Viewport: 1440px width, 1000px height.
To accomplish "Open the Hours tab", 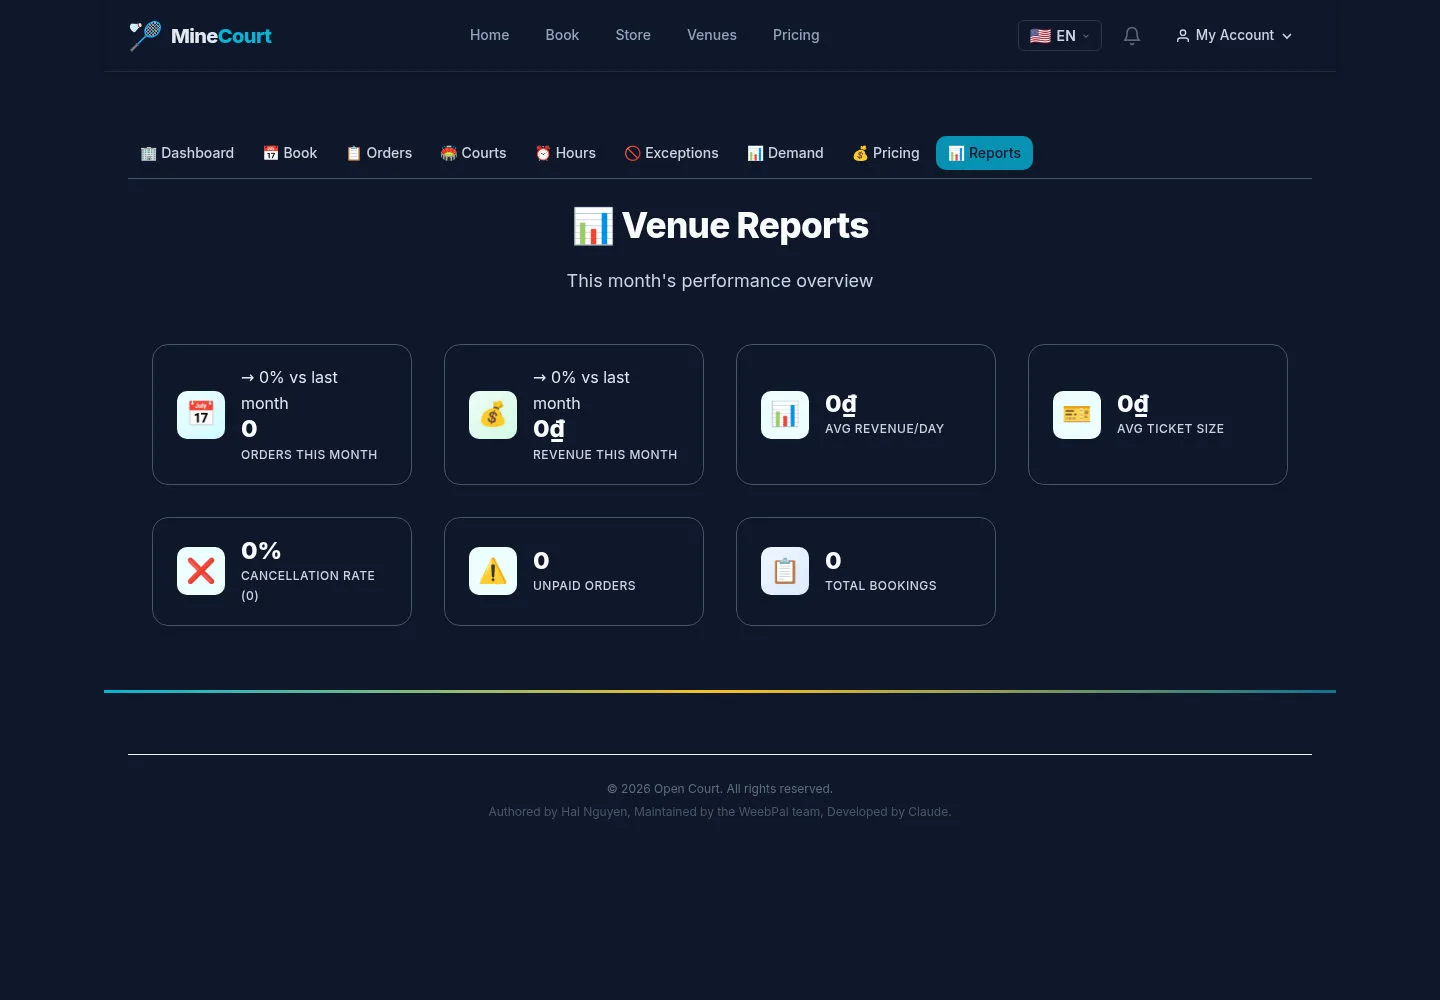I will (565, 153).
